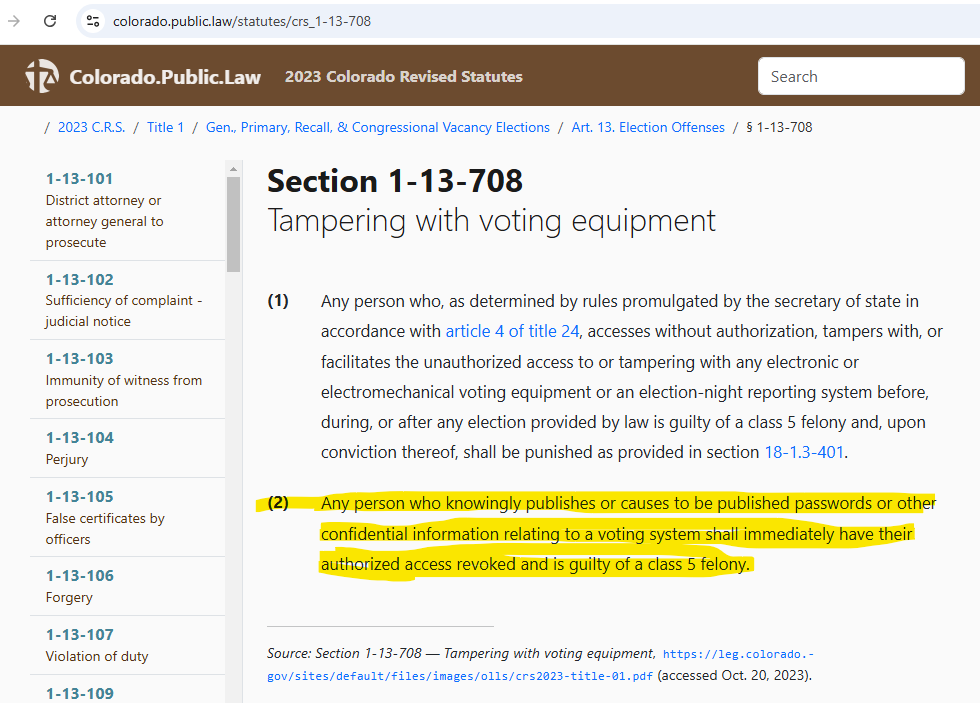Follow section 18-1.3-401 link
This screenshot has height=703, width=980.
[804, 452]
